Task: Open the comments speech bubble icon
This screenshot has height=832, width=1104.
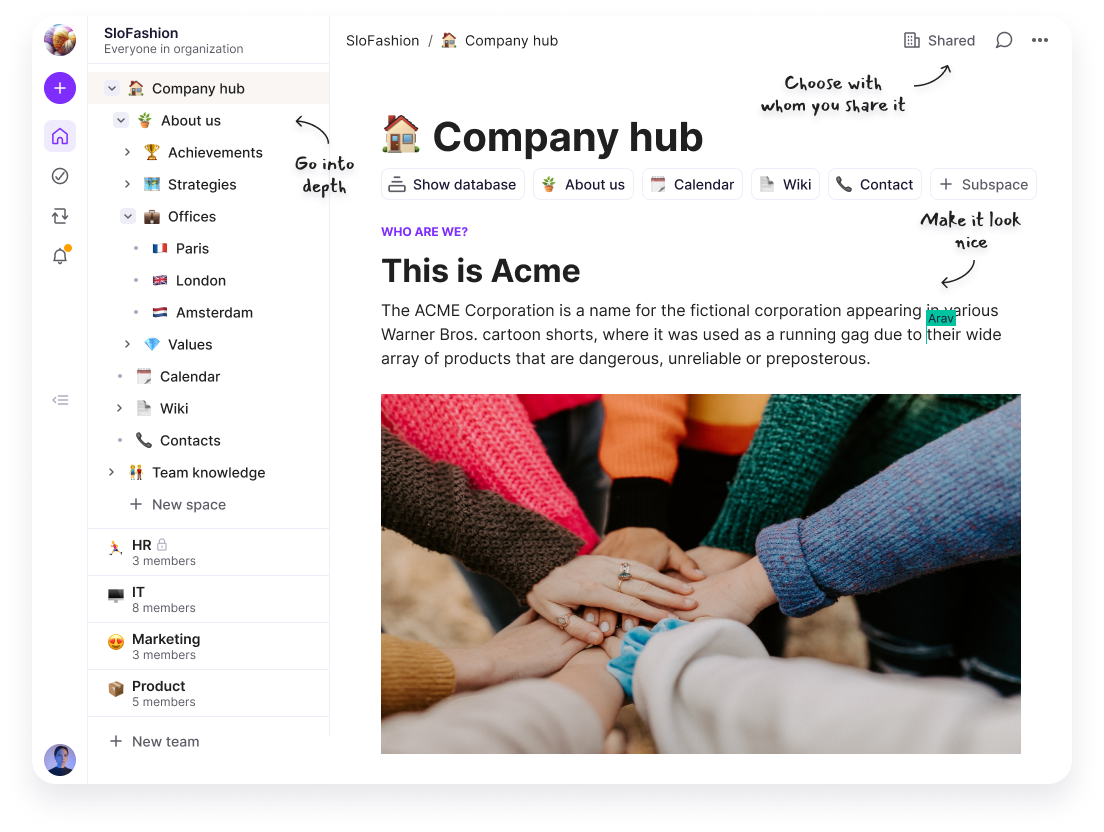Action: tap(1004, 40)
